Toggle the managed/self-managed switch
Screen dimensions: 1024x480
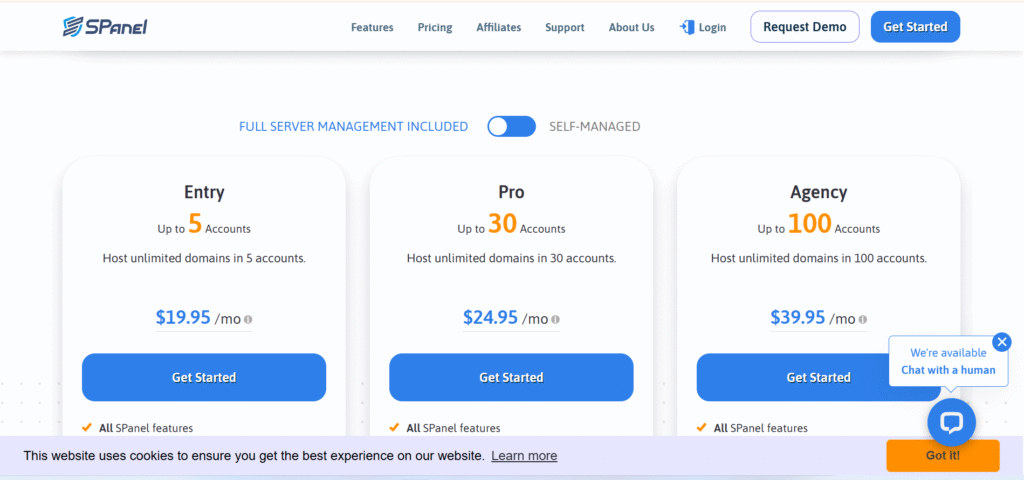511,126
